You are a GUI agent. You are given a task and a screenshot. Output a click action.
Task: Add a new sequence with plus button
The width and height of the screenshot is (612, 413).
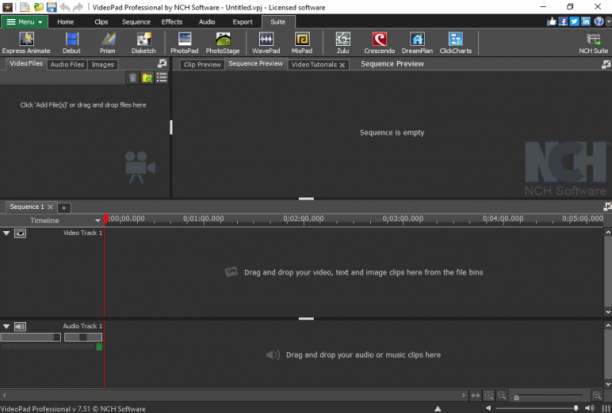[x=64, y=208]
